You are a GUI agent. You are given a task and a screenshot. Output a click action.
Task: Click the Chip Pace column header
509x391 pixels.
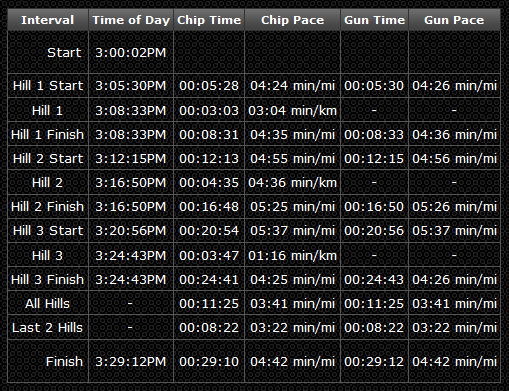coord(292,20)
